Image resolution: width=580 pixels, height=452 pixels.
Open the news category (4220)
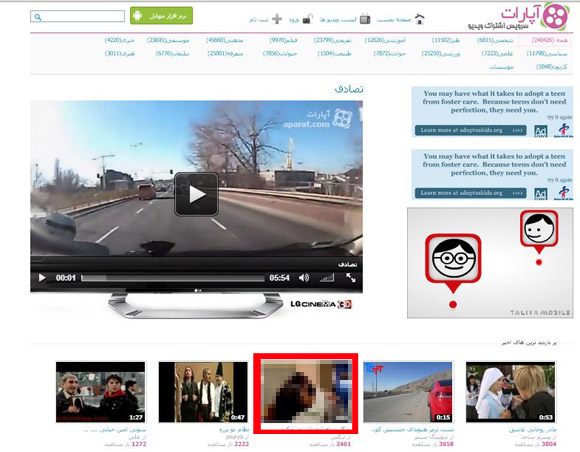(x=119, y=40)
